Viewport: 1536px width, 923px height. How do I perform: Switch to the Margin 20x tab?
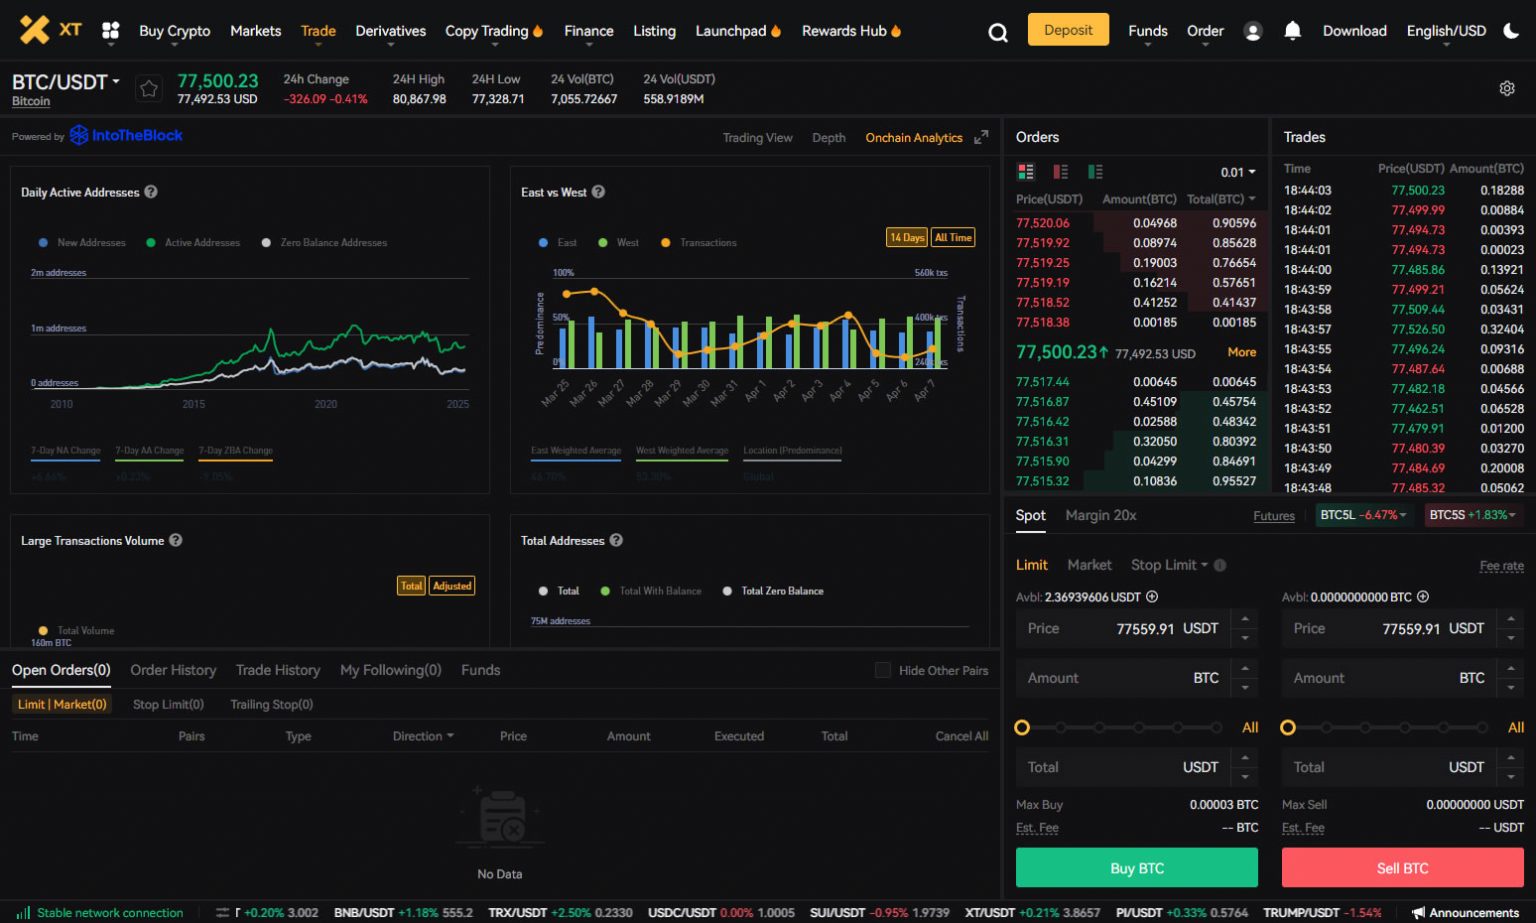pyautogui.click(x=1100, y=515)
